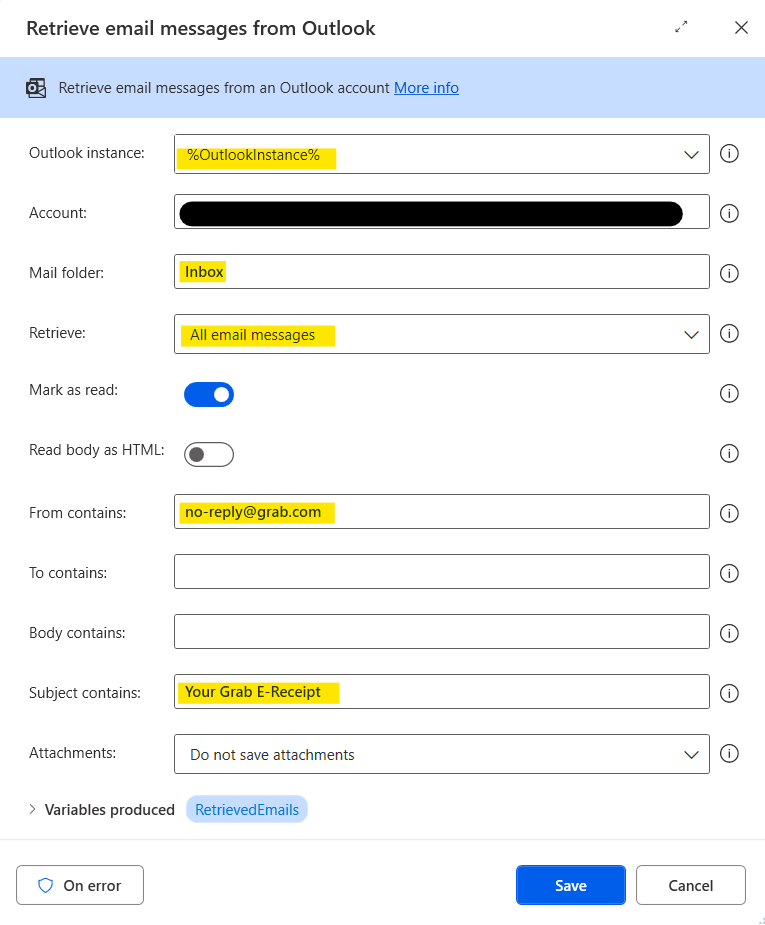Open the Attachments dropdown
The width and height of the screenshot is (765, 925).
[x=441, y=754]
